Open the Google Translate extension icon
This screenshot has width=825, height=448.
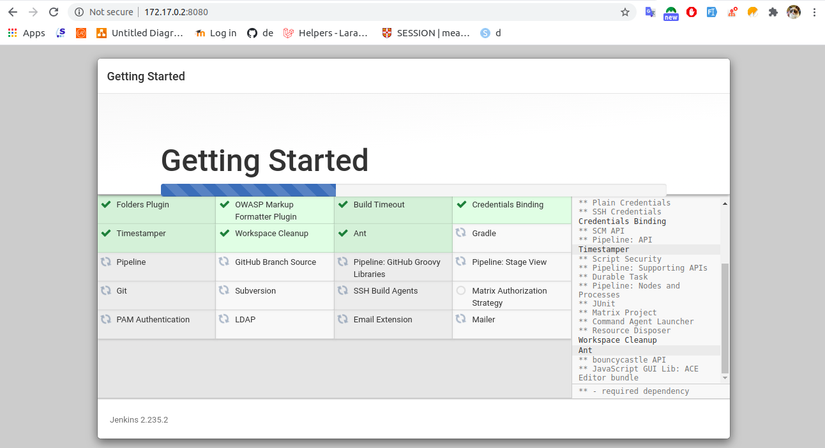(x=650, y=12)
